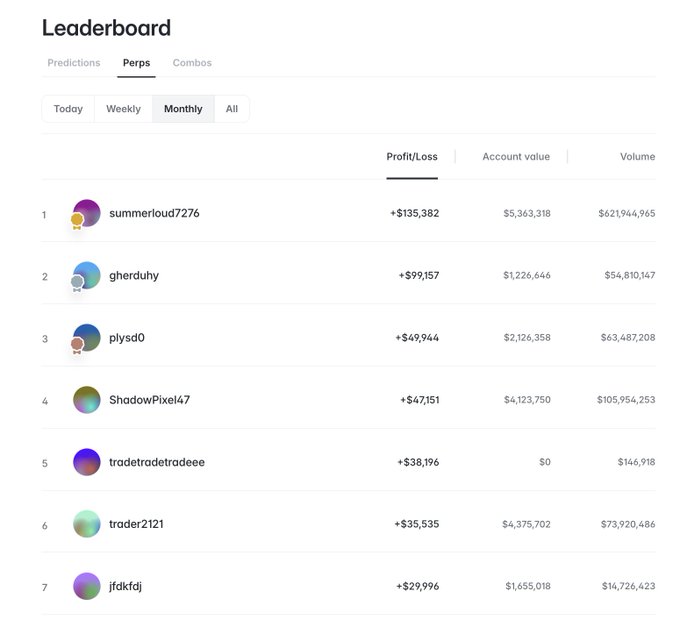Select the Perps tab
Viewport: 680px width, 634px height.
coord(136,63)
